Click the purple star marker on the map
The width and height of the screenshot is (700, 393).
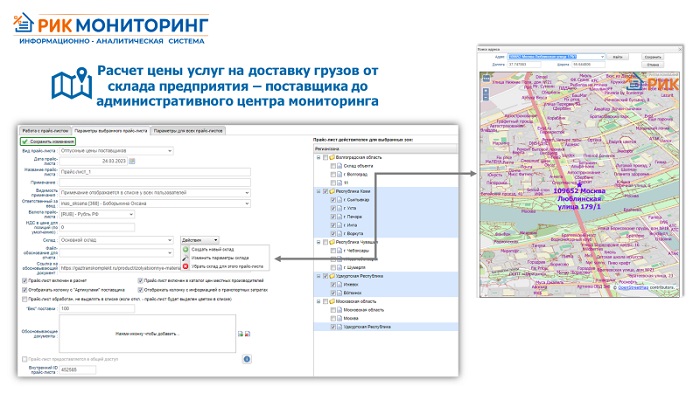point(579,184)
